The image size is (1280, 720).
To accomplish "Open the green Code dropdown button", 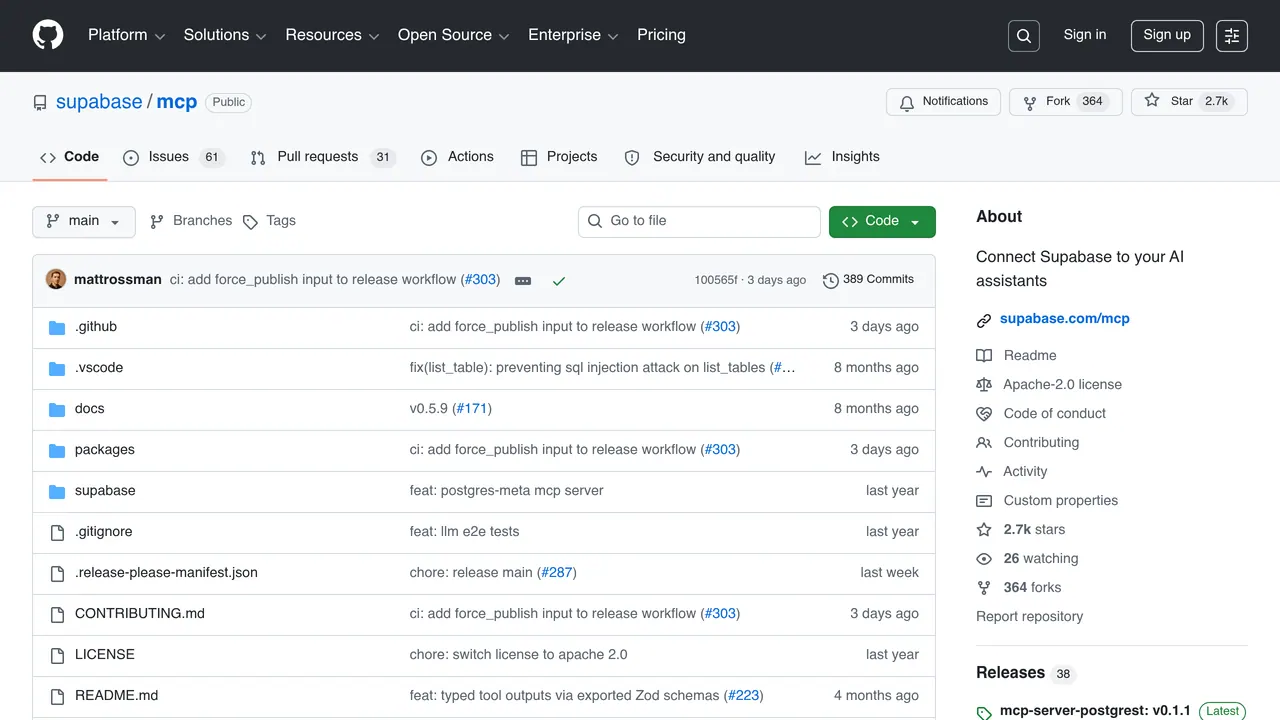I will pos(882,221).
